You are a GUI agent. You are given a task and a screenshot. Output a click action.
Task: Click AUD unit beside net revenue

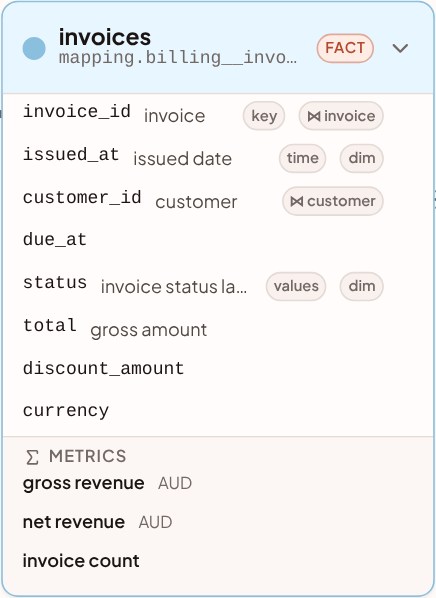point(155,522)
